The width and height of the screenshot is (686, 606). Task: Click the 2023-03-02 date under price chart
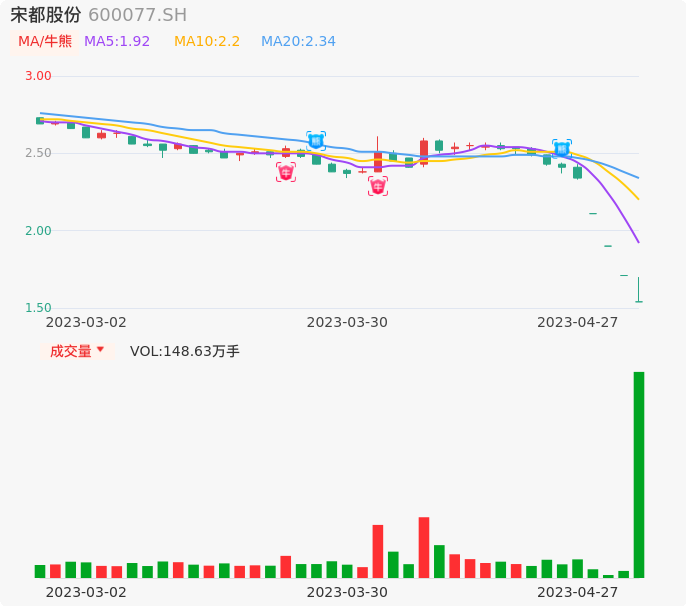point(86,322)
